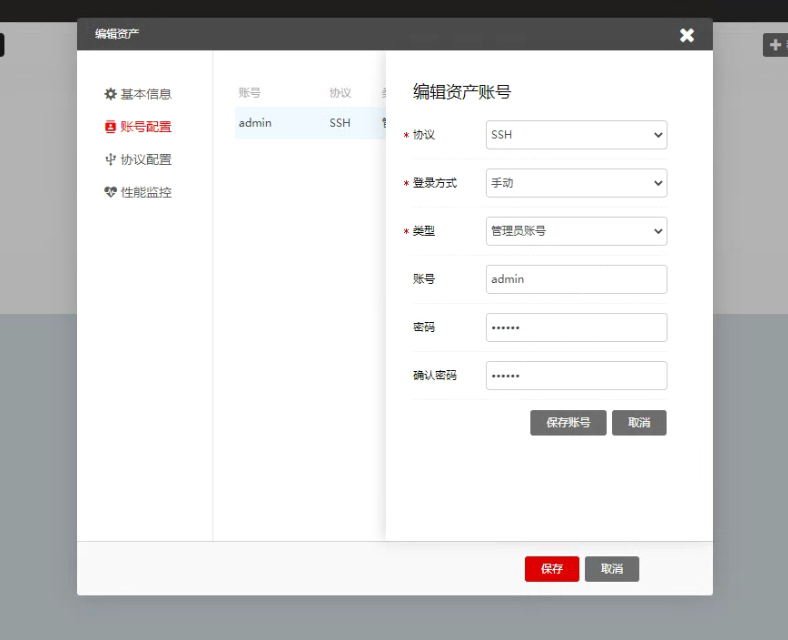Click the 协议 column header
The width and height of the screenshot is (788, 640).
(x=340, y=92)
